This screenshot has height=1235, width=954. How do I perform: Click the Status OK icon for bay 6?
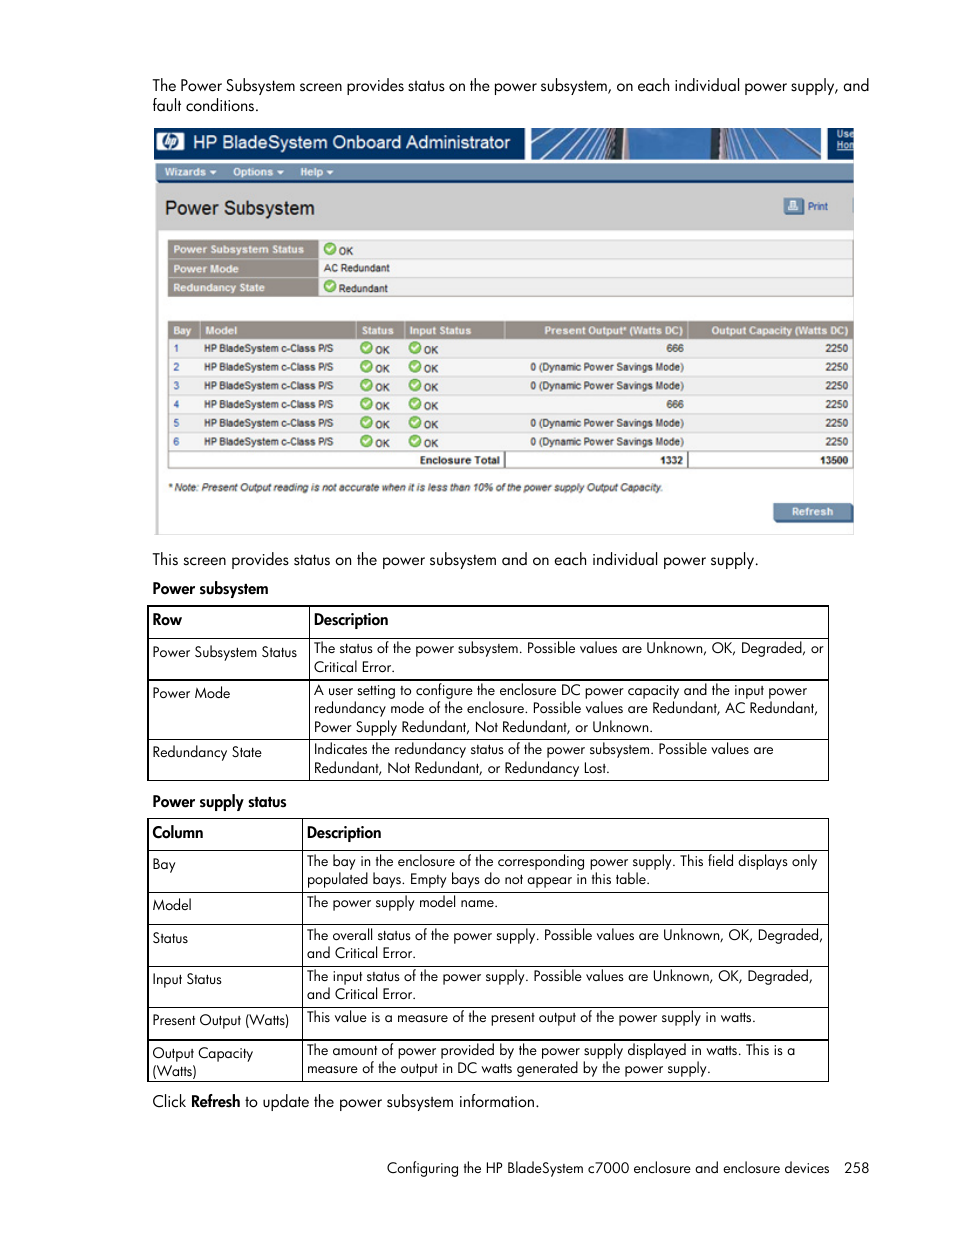coord(367,441)
